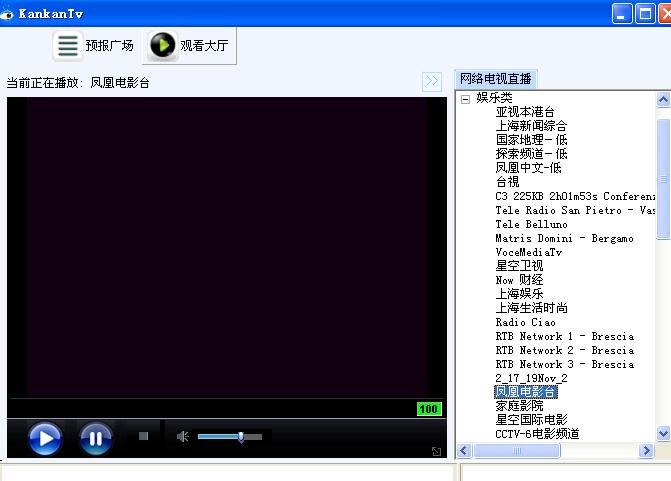
Task: Click the black video display area
Action: [227, 247]
